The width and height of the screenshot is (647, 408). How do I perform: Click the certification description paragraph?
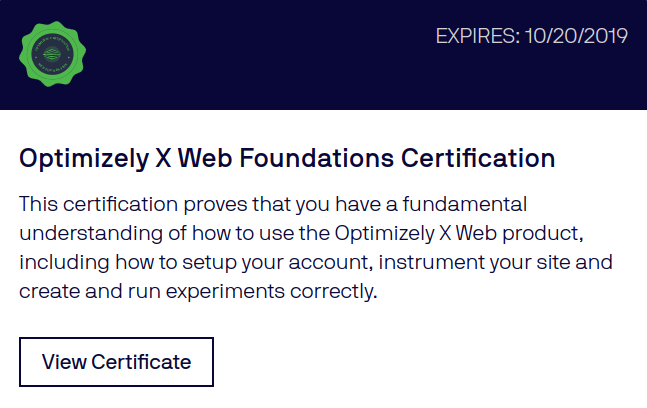click(x=315, y=249)
